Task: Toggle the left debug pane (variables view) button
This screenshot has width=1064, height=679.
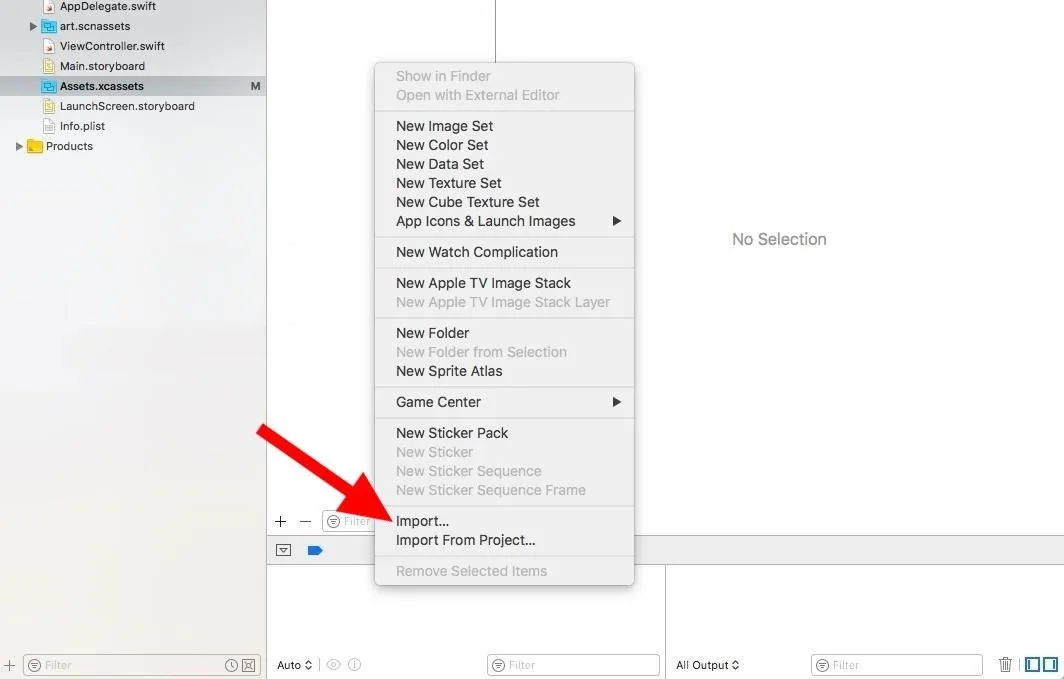Action: pyautogui.click(x=1032, y=665)
